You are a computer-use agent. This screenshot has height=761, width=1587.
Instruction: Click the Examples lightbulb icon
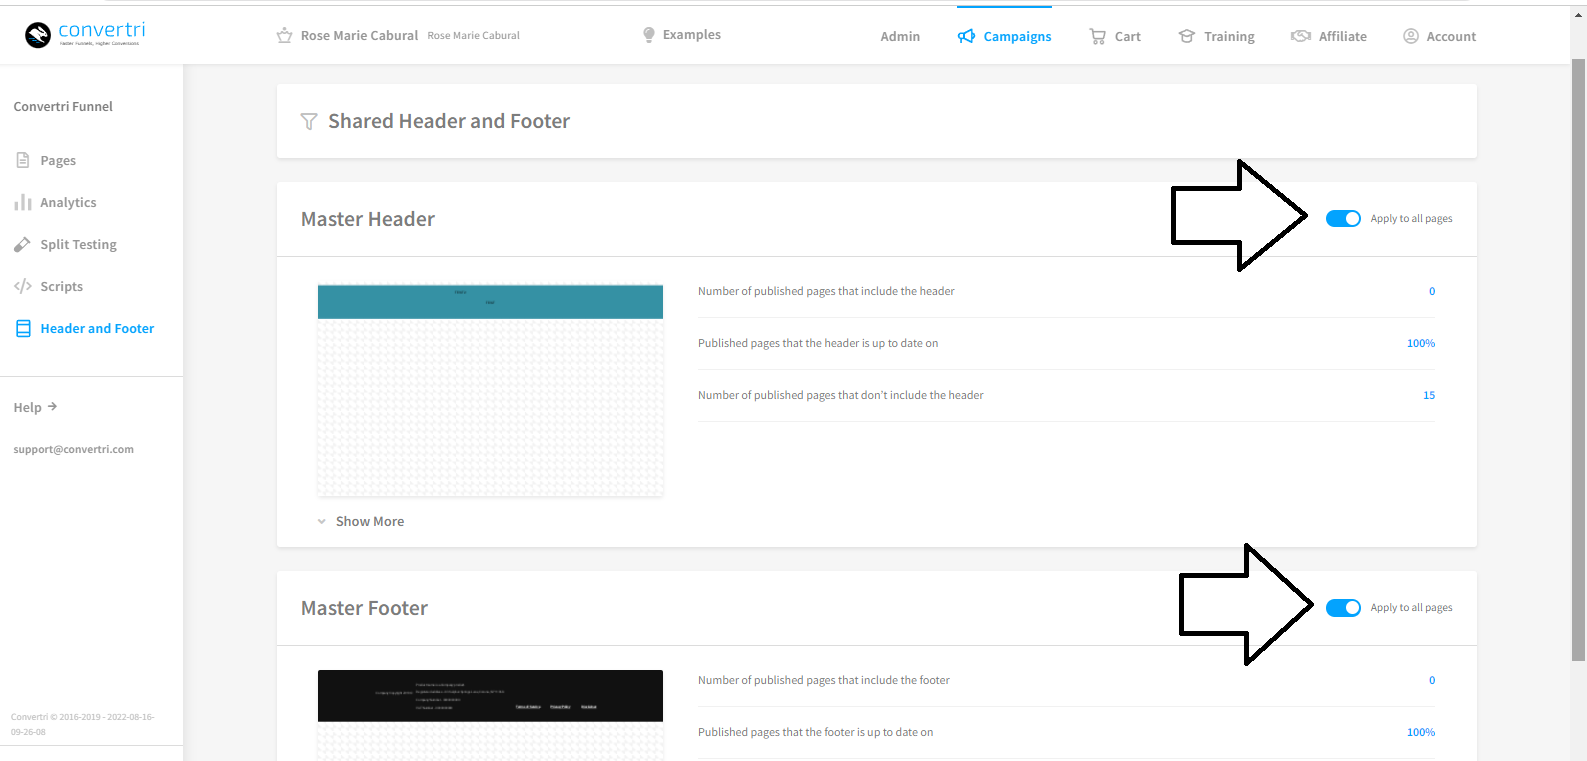(x=648, y=35)
